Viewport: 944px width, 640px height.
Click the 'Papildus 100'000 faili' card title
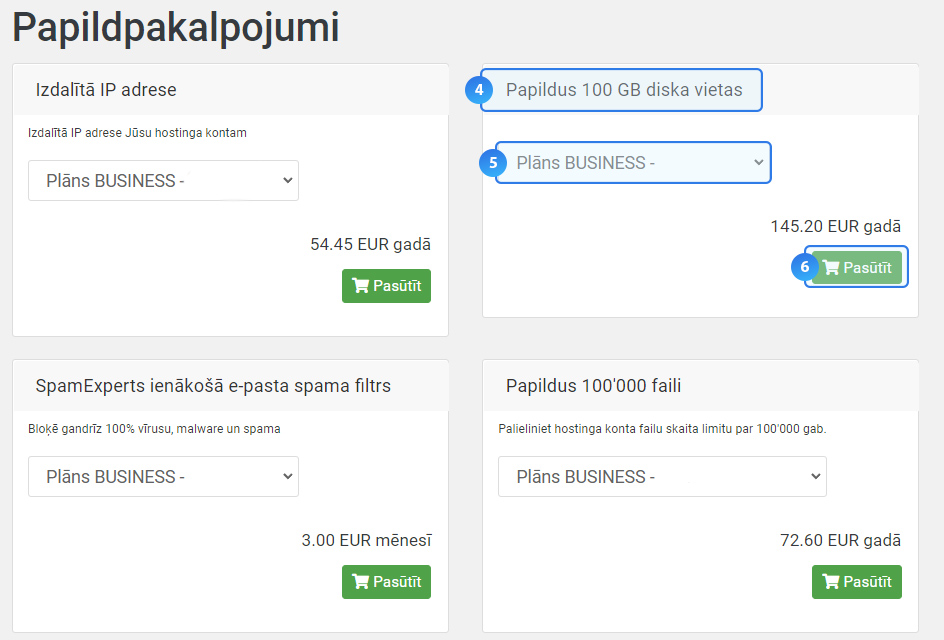click(594, 386)
